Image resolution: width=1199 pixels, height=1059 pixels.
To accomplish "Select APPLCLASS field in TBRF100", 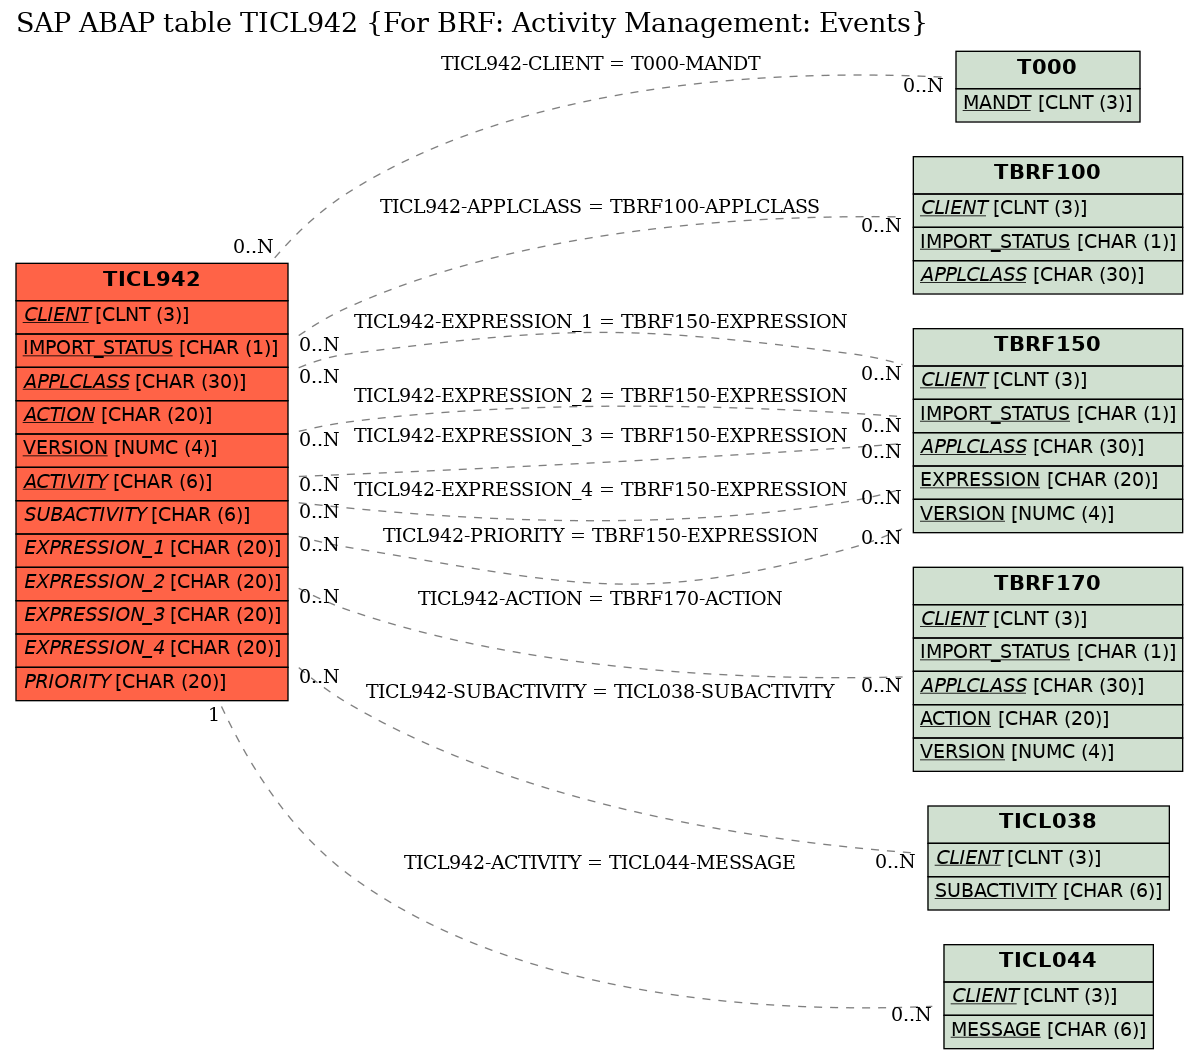I will point(1048,276).
